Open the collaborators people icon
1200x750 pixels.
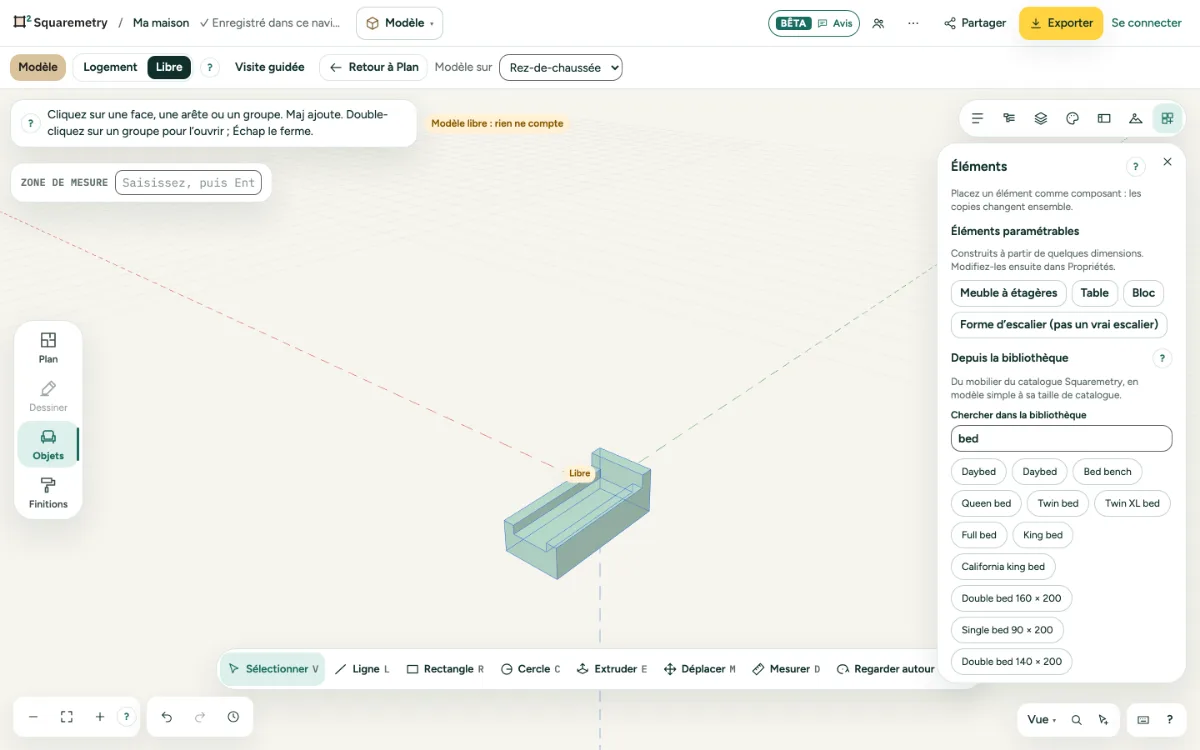878,23
